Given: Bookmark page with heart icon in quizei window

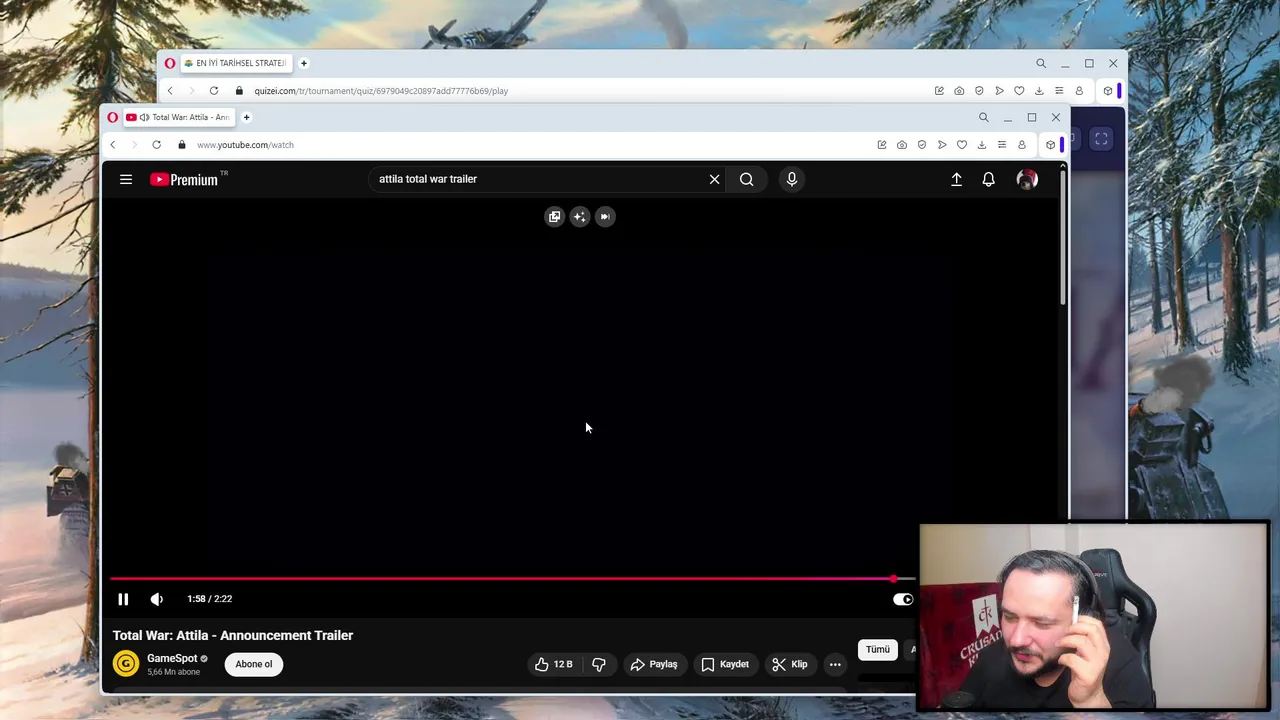Looking at the screenshot, I should tap(1019, 91).
